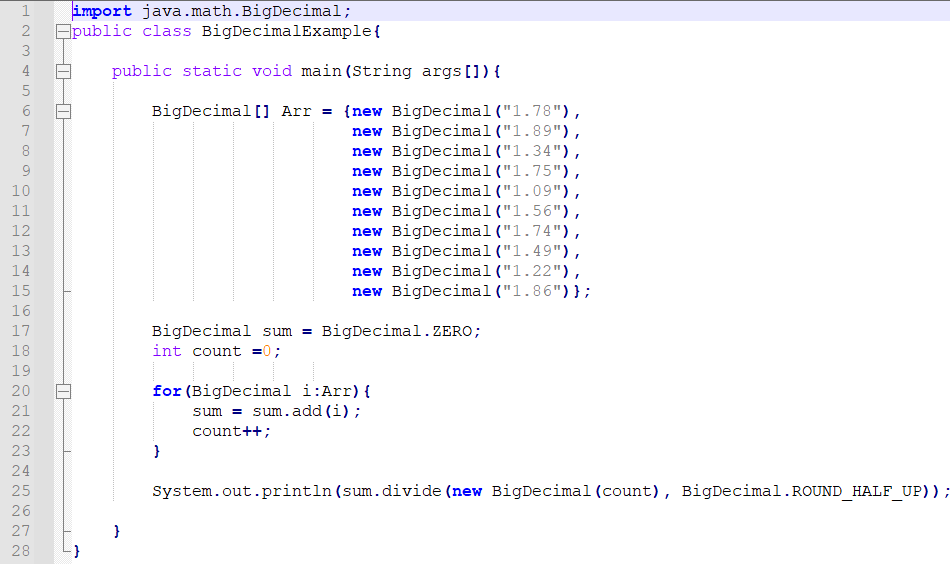
Task: Click the string value "1.75"
Action: coord(532,171)
